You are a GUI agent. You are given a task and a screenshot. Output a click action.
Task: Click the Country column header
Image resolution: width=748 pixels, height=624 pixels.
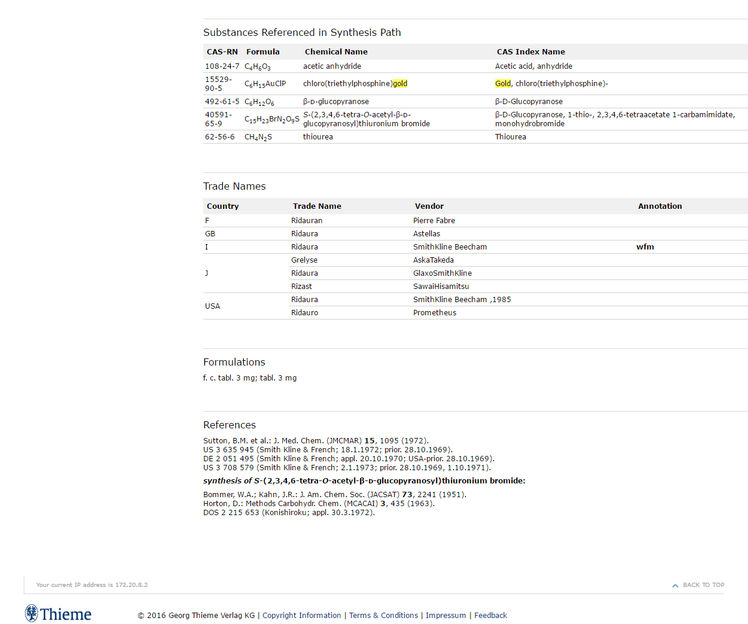[x=222, y=206]
